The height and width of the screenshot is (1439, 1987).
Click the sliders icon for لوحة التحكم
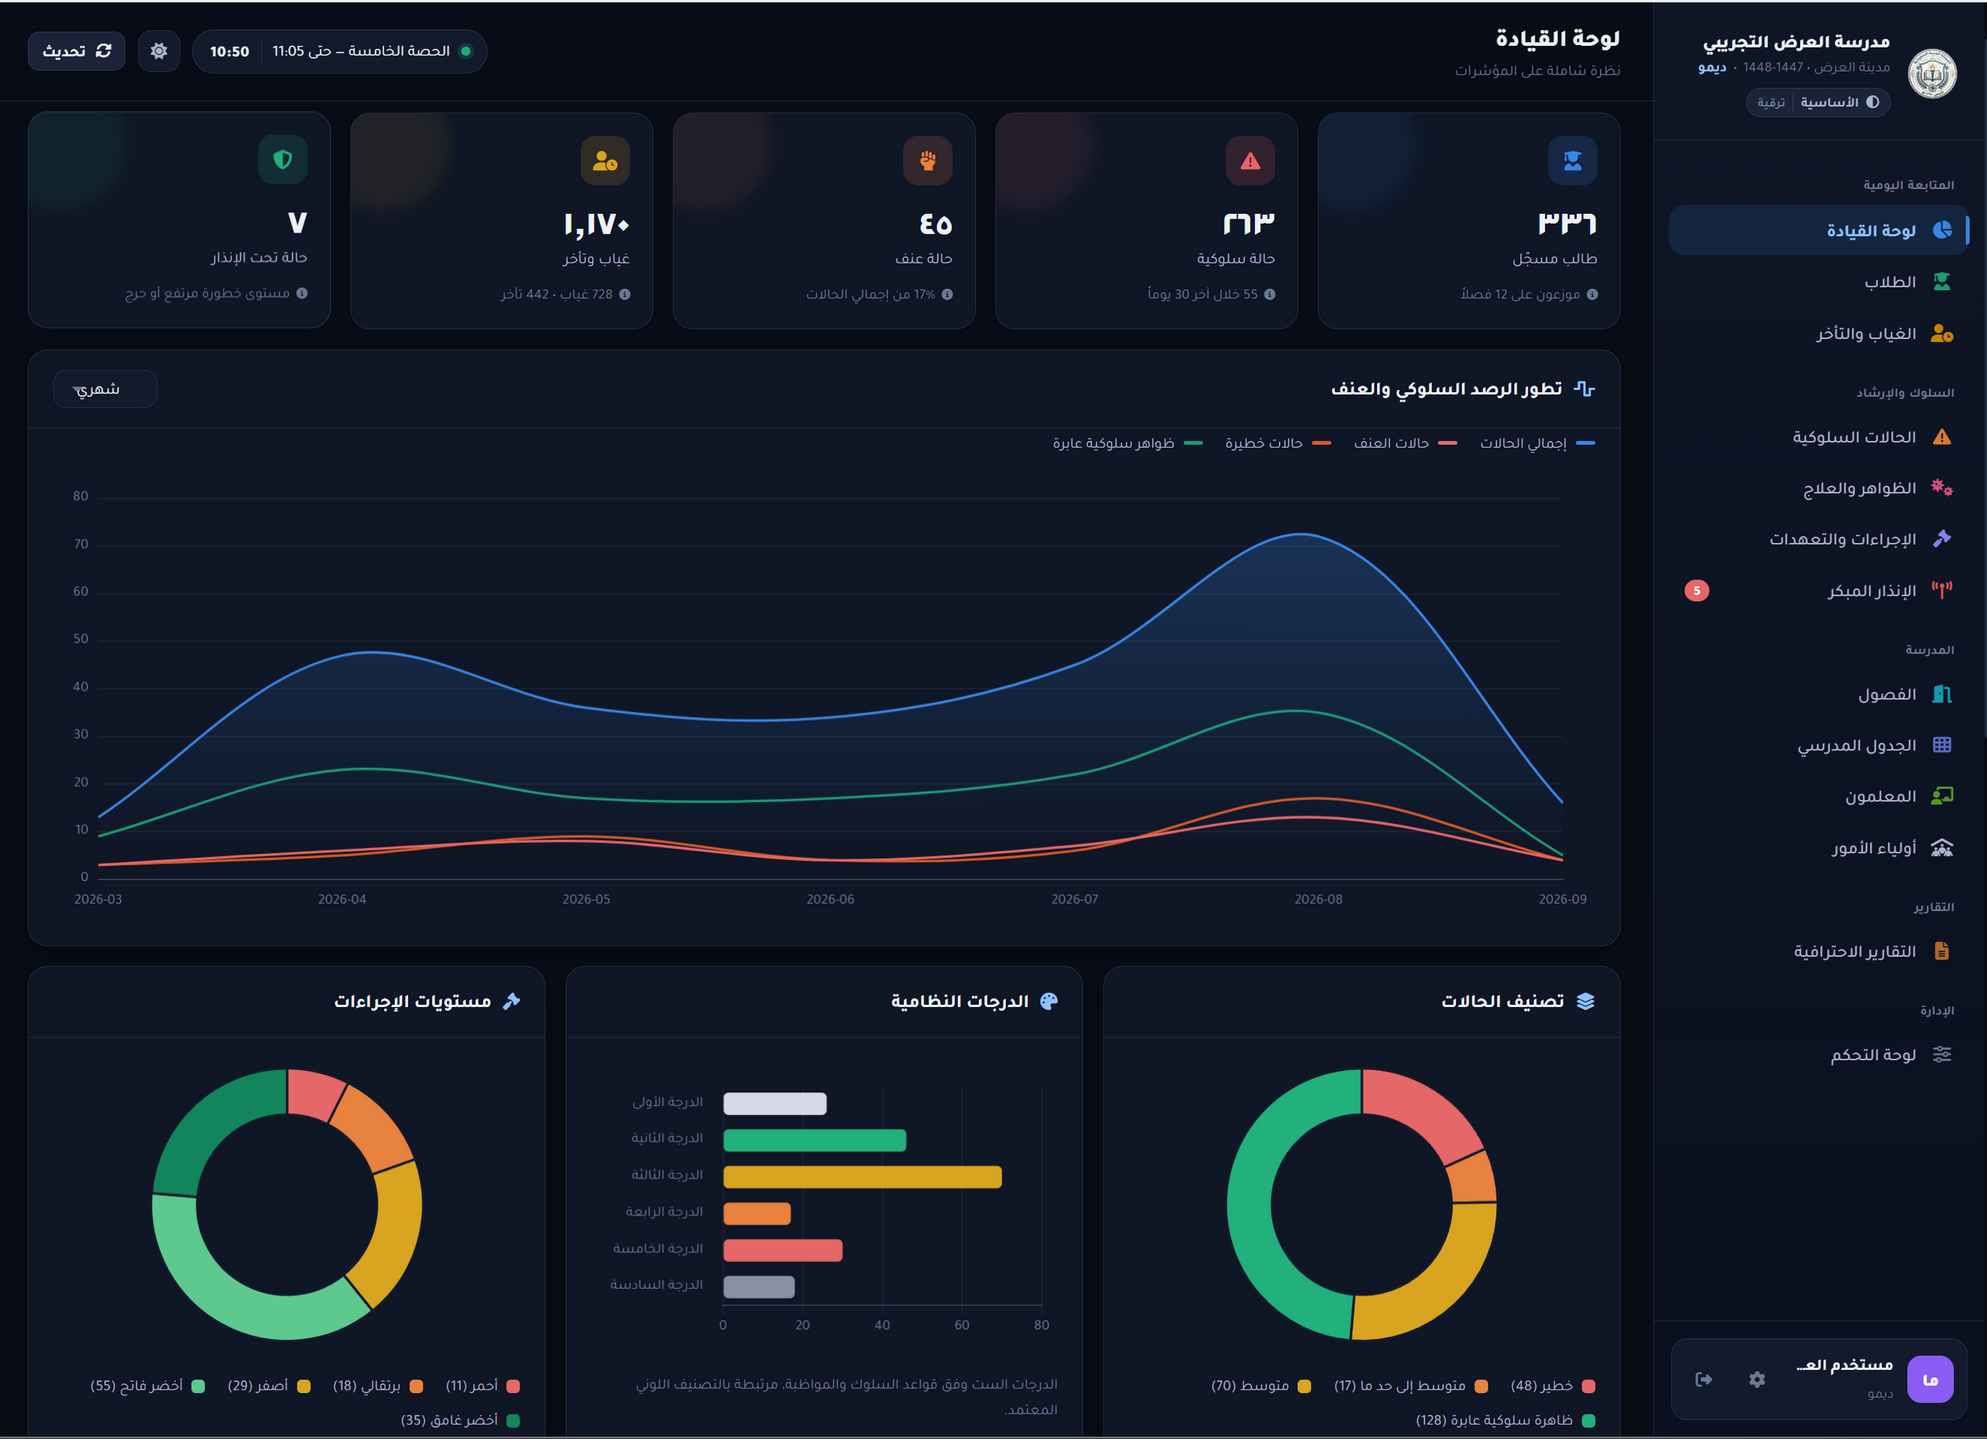1941,1054
